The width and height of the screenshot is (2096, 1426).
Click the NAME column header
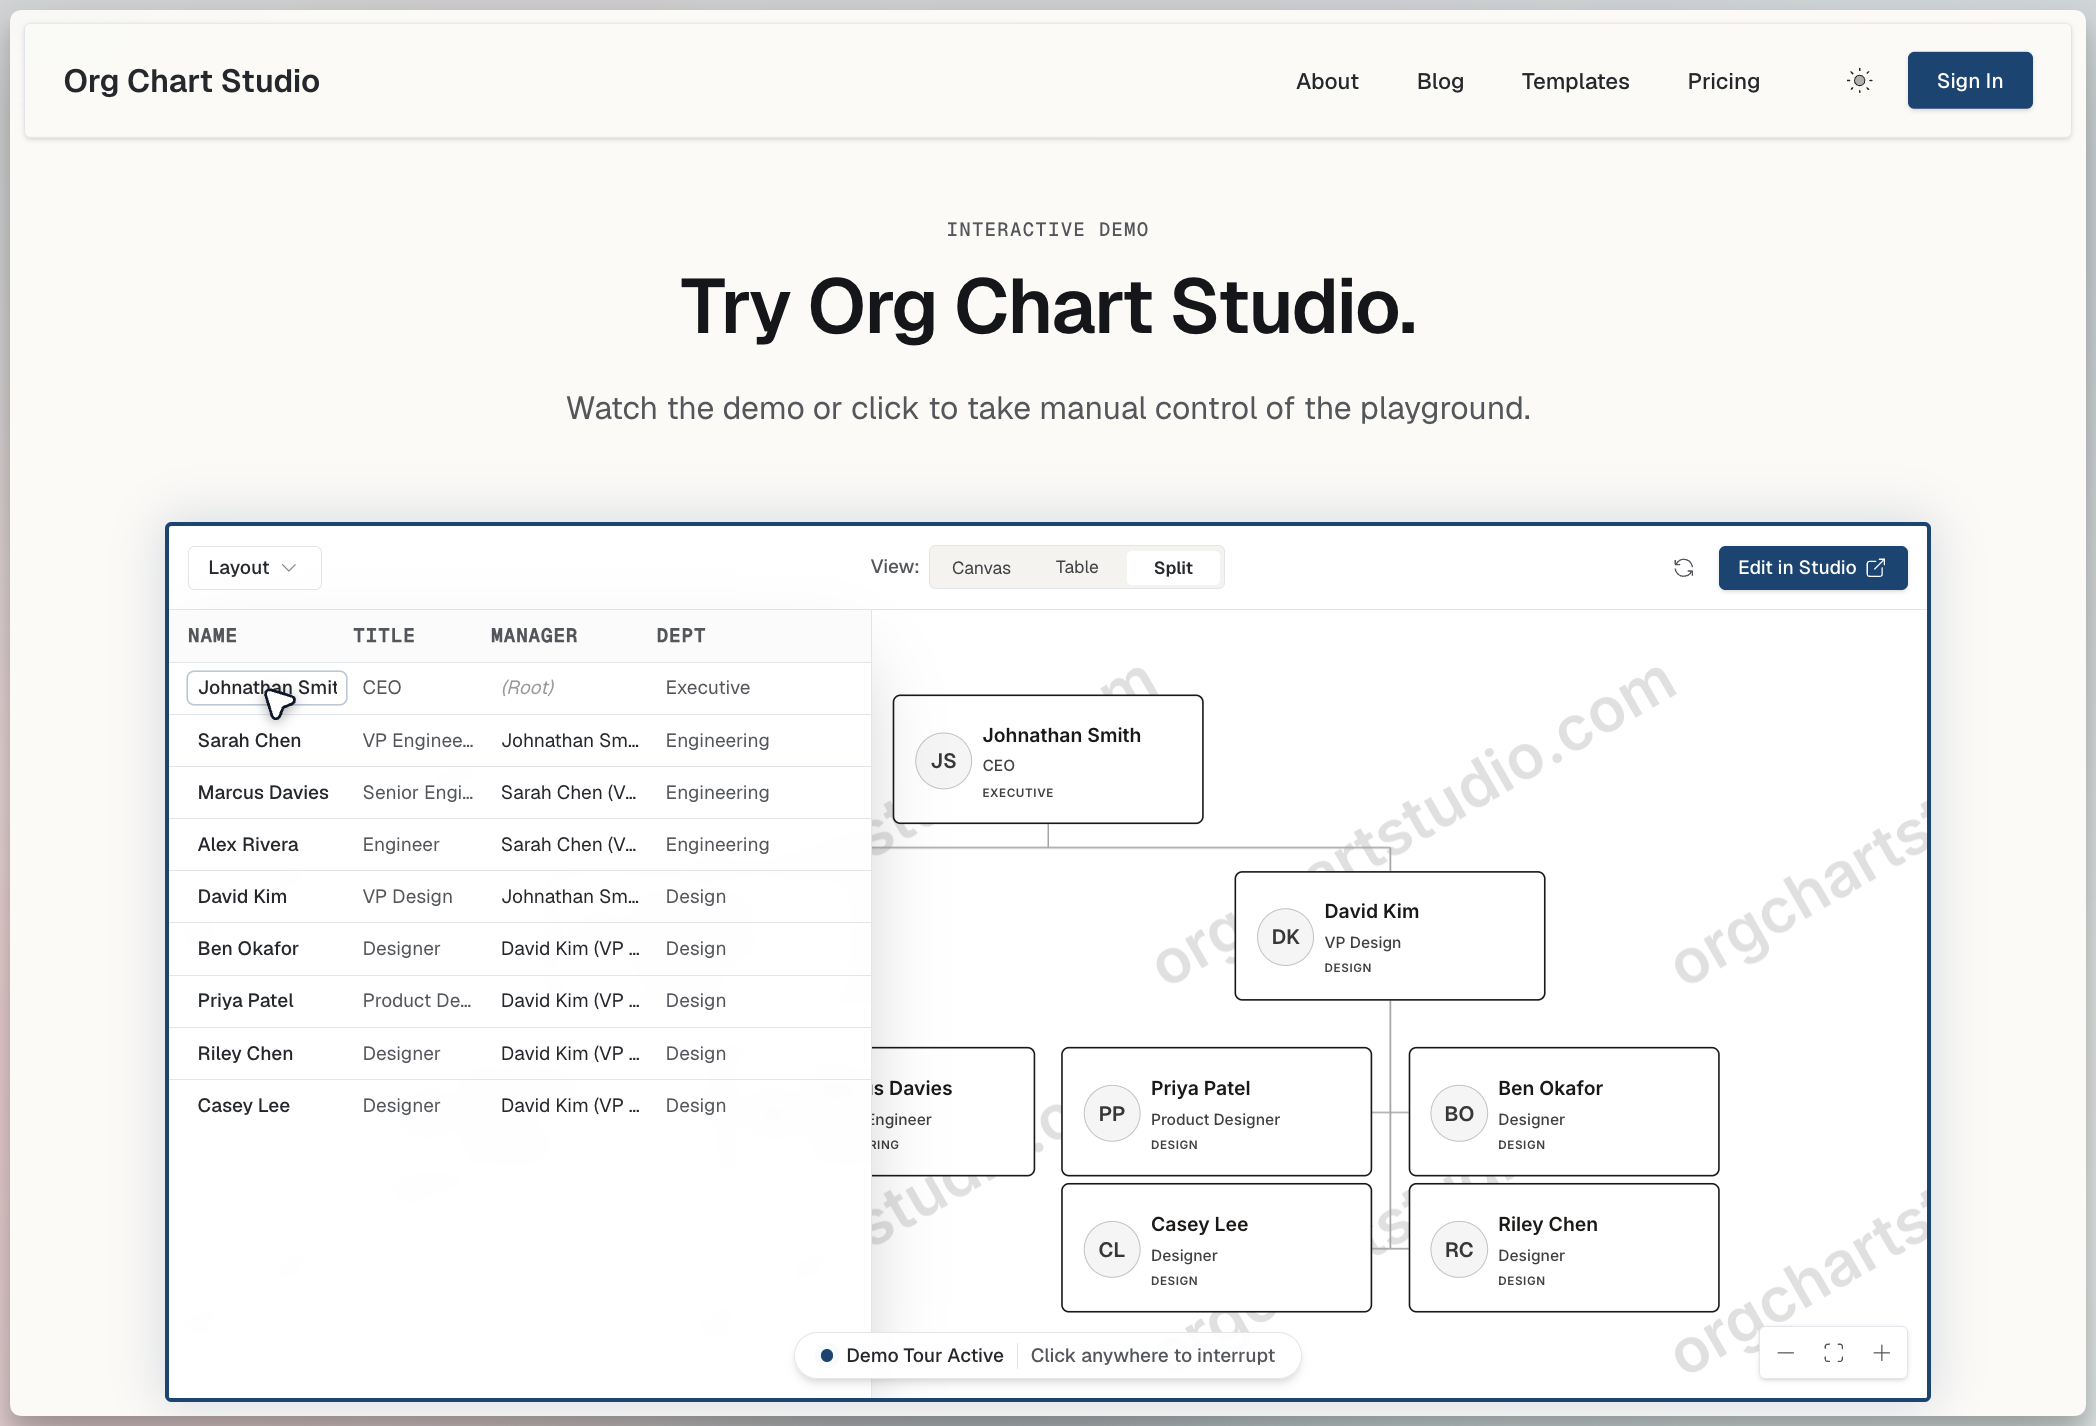click(x=212, y=636)
